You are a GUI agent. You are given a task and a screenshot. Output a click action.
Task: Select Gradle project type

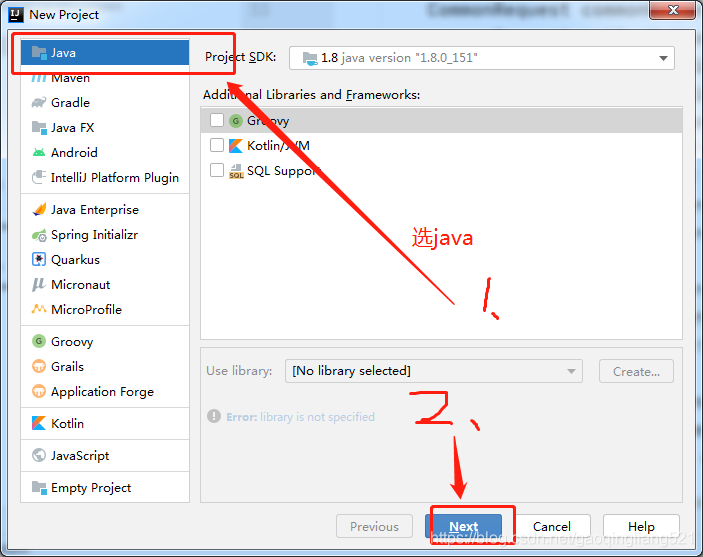[105, 103]
